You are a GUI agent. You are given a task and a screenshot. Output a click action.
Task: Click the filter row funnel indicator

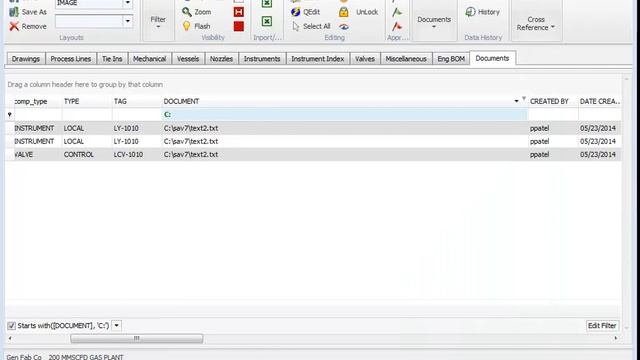9,115
